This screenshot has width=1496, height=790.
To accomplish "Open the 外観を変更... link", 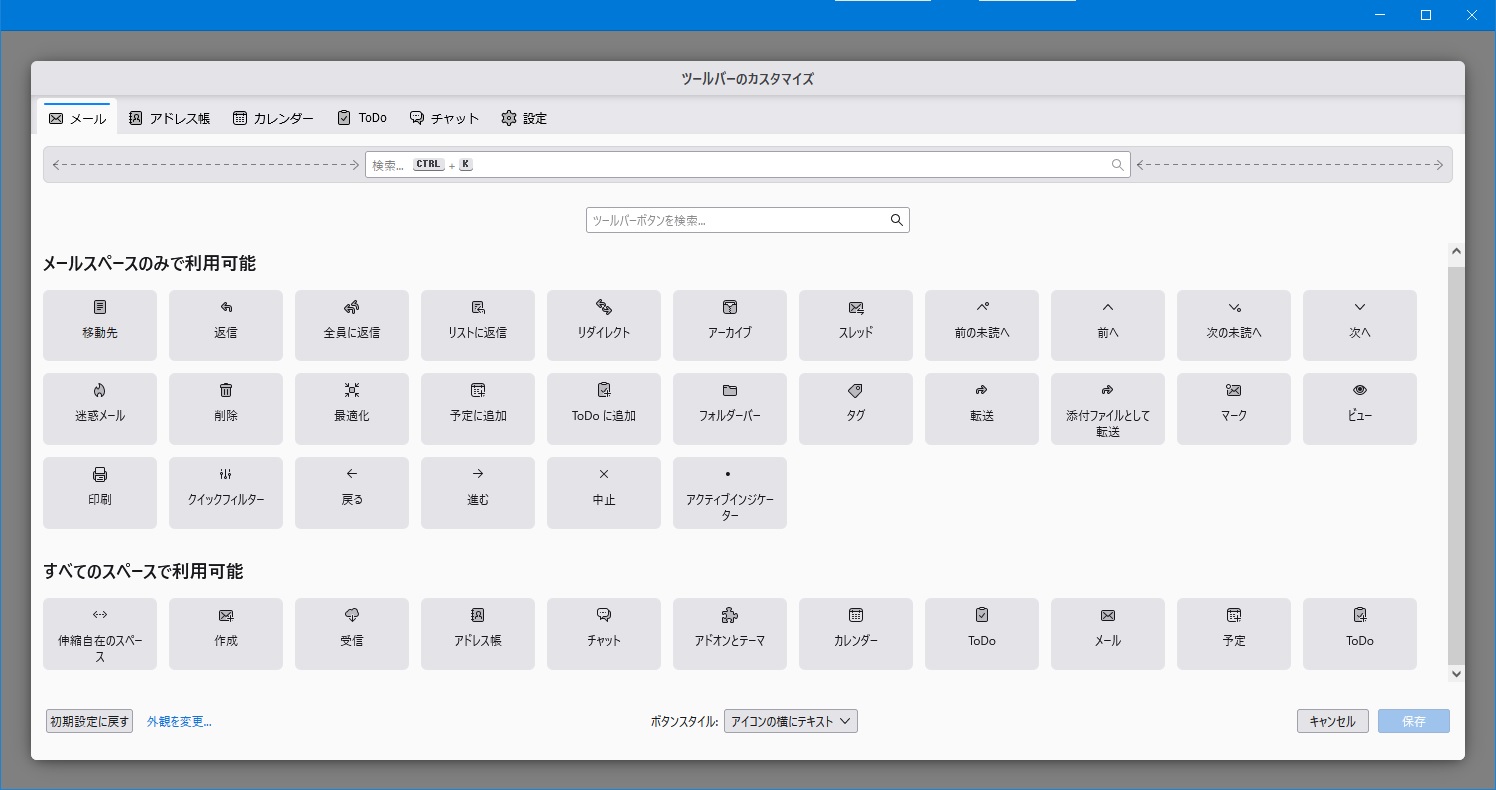I will (179, 721).
